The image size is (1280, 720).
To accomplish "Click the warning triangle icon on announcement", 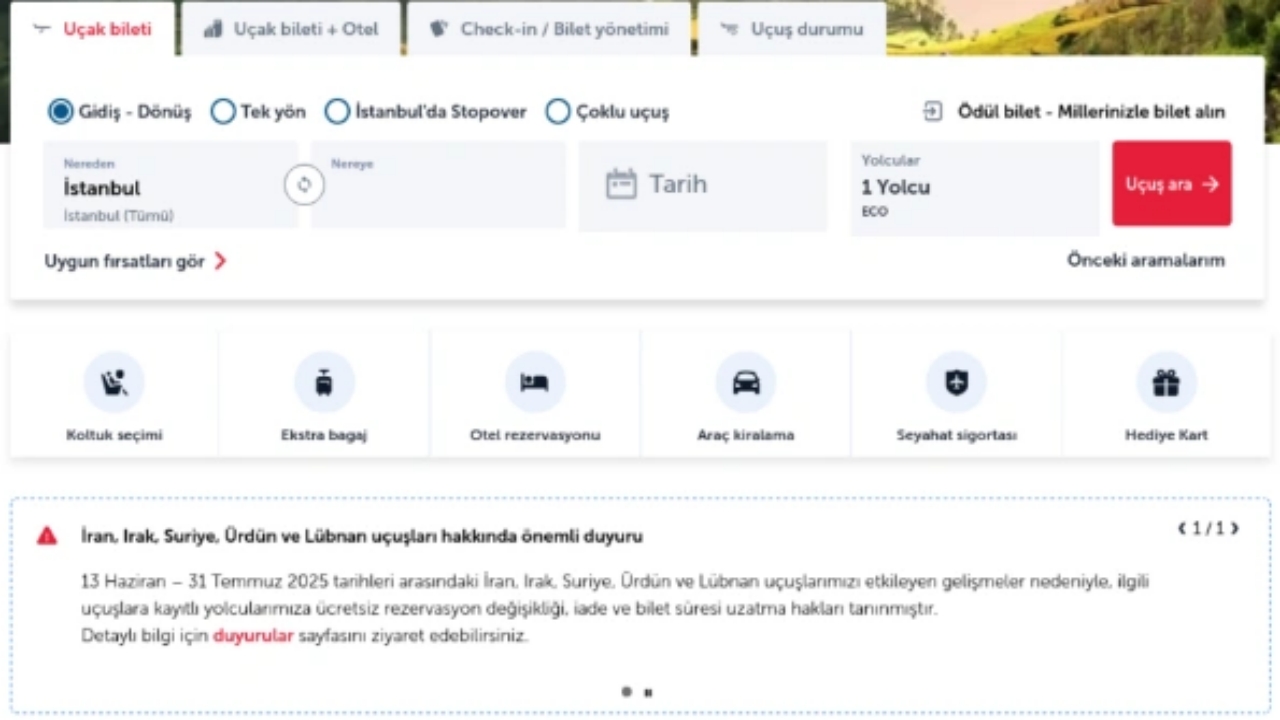I will (x=47, y=536).
